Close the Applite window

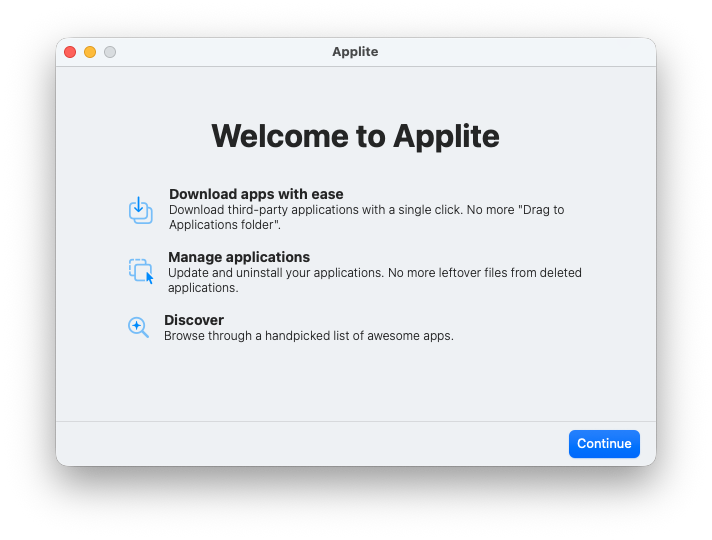pyautogui.click(x=70, y=52)
